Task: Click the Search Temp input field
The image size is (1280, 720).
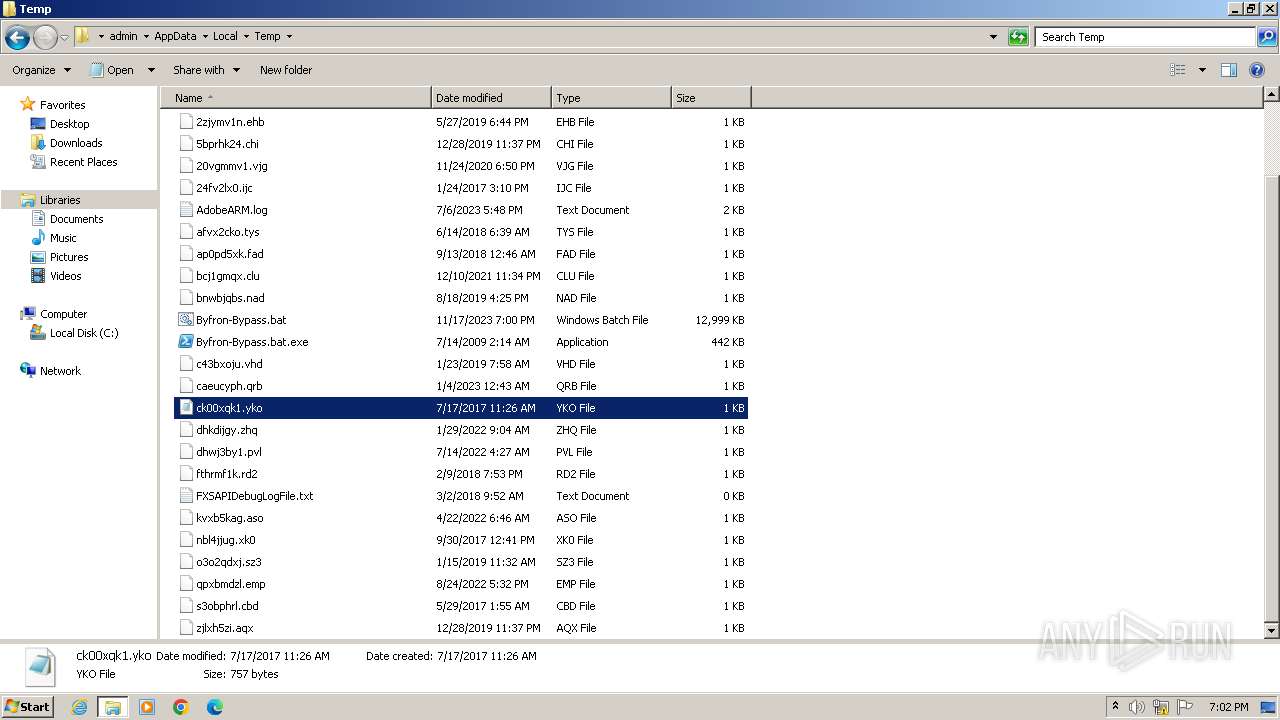Action: click(1145, 37)
